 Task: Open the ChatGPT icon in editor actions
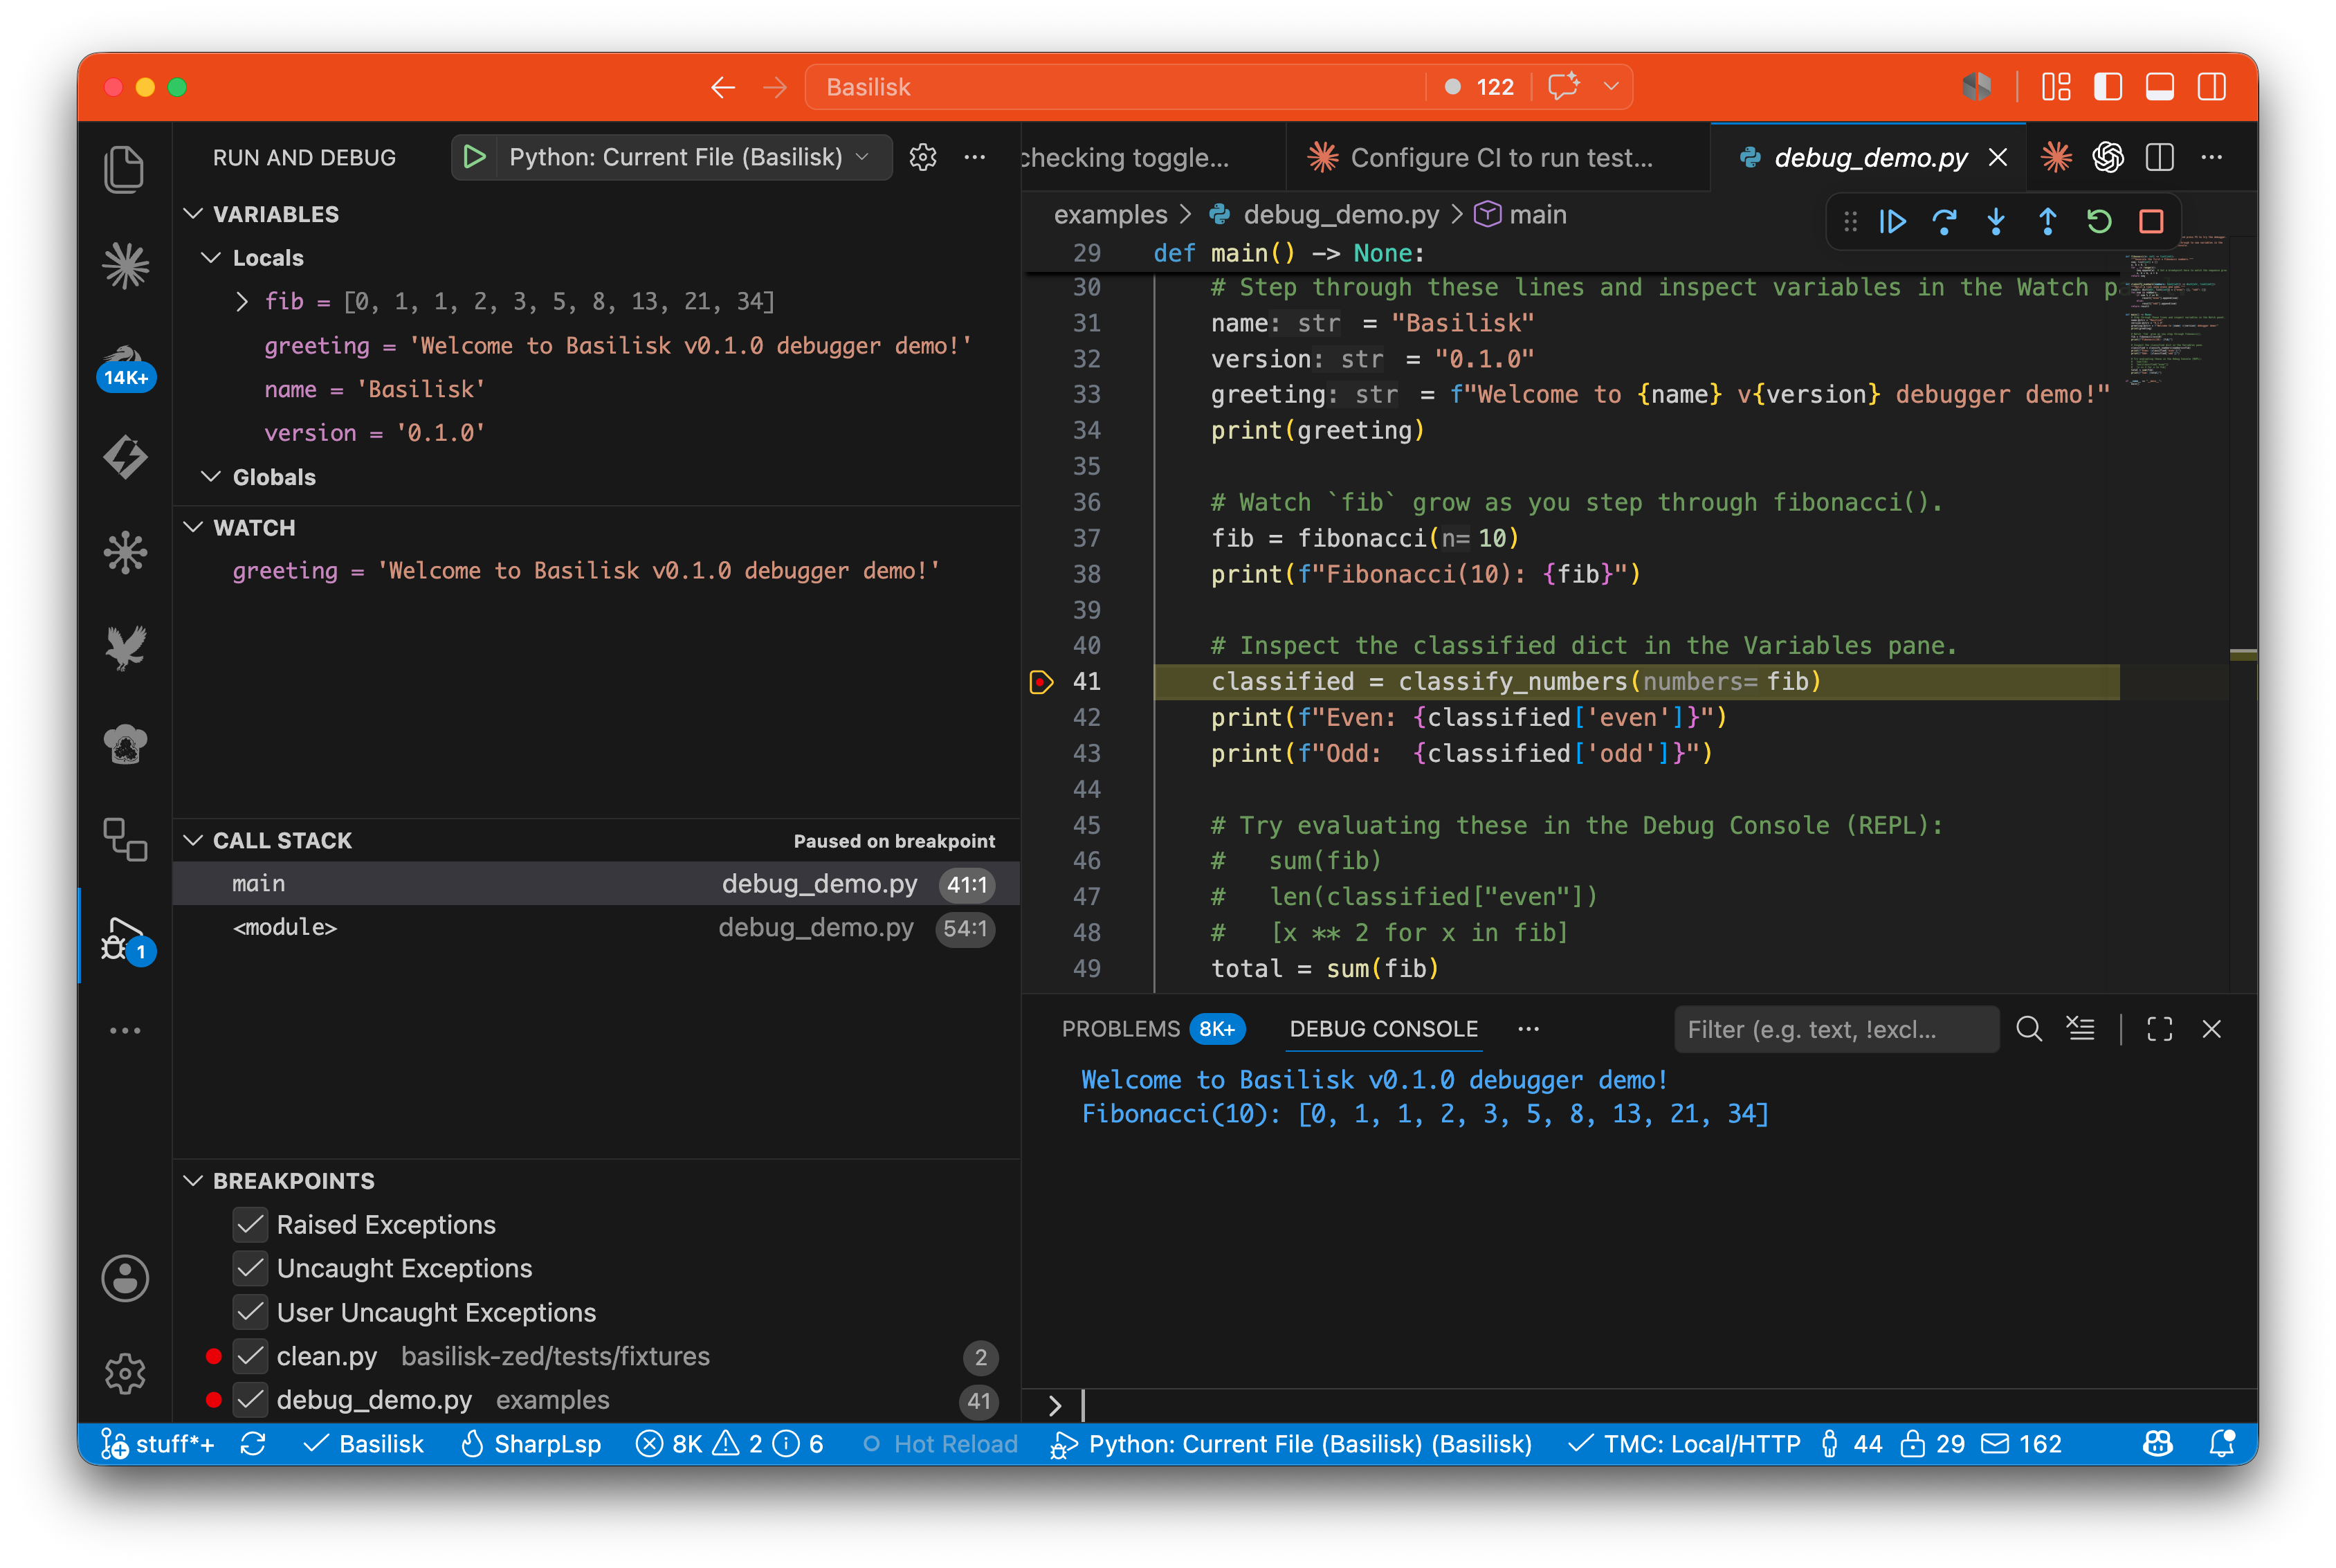pos(2108,157)
